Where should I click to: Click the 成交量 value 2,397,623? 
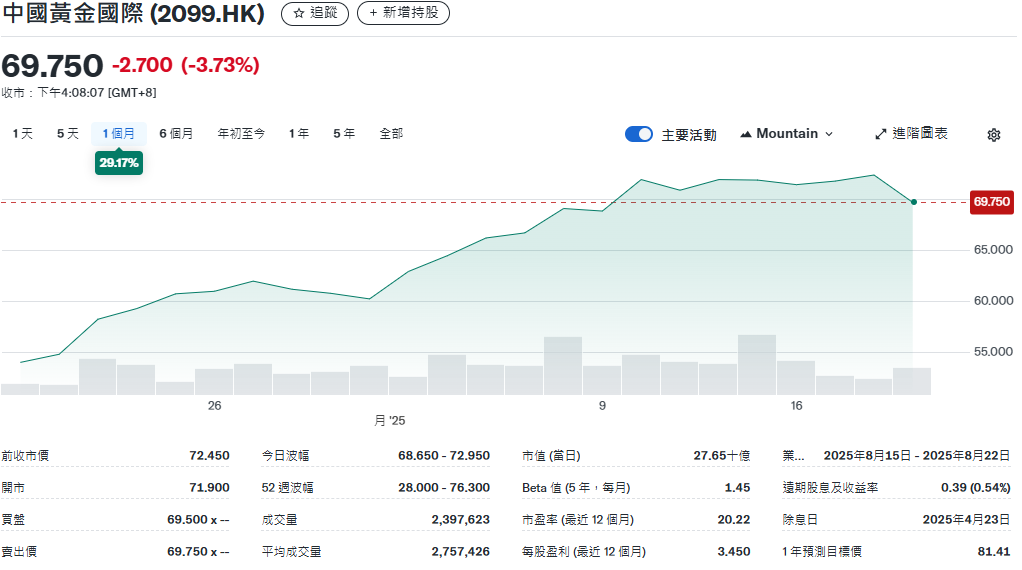pyautogui.click(x=460, y=520)
